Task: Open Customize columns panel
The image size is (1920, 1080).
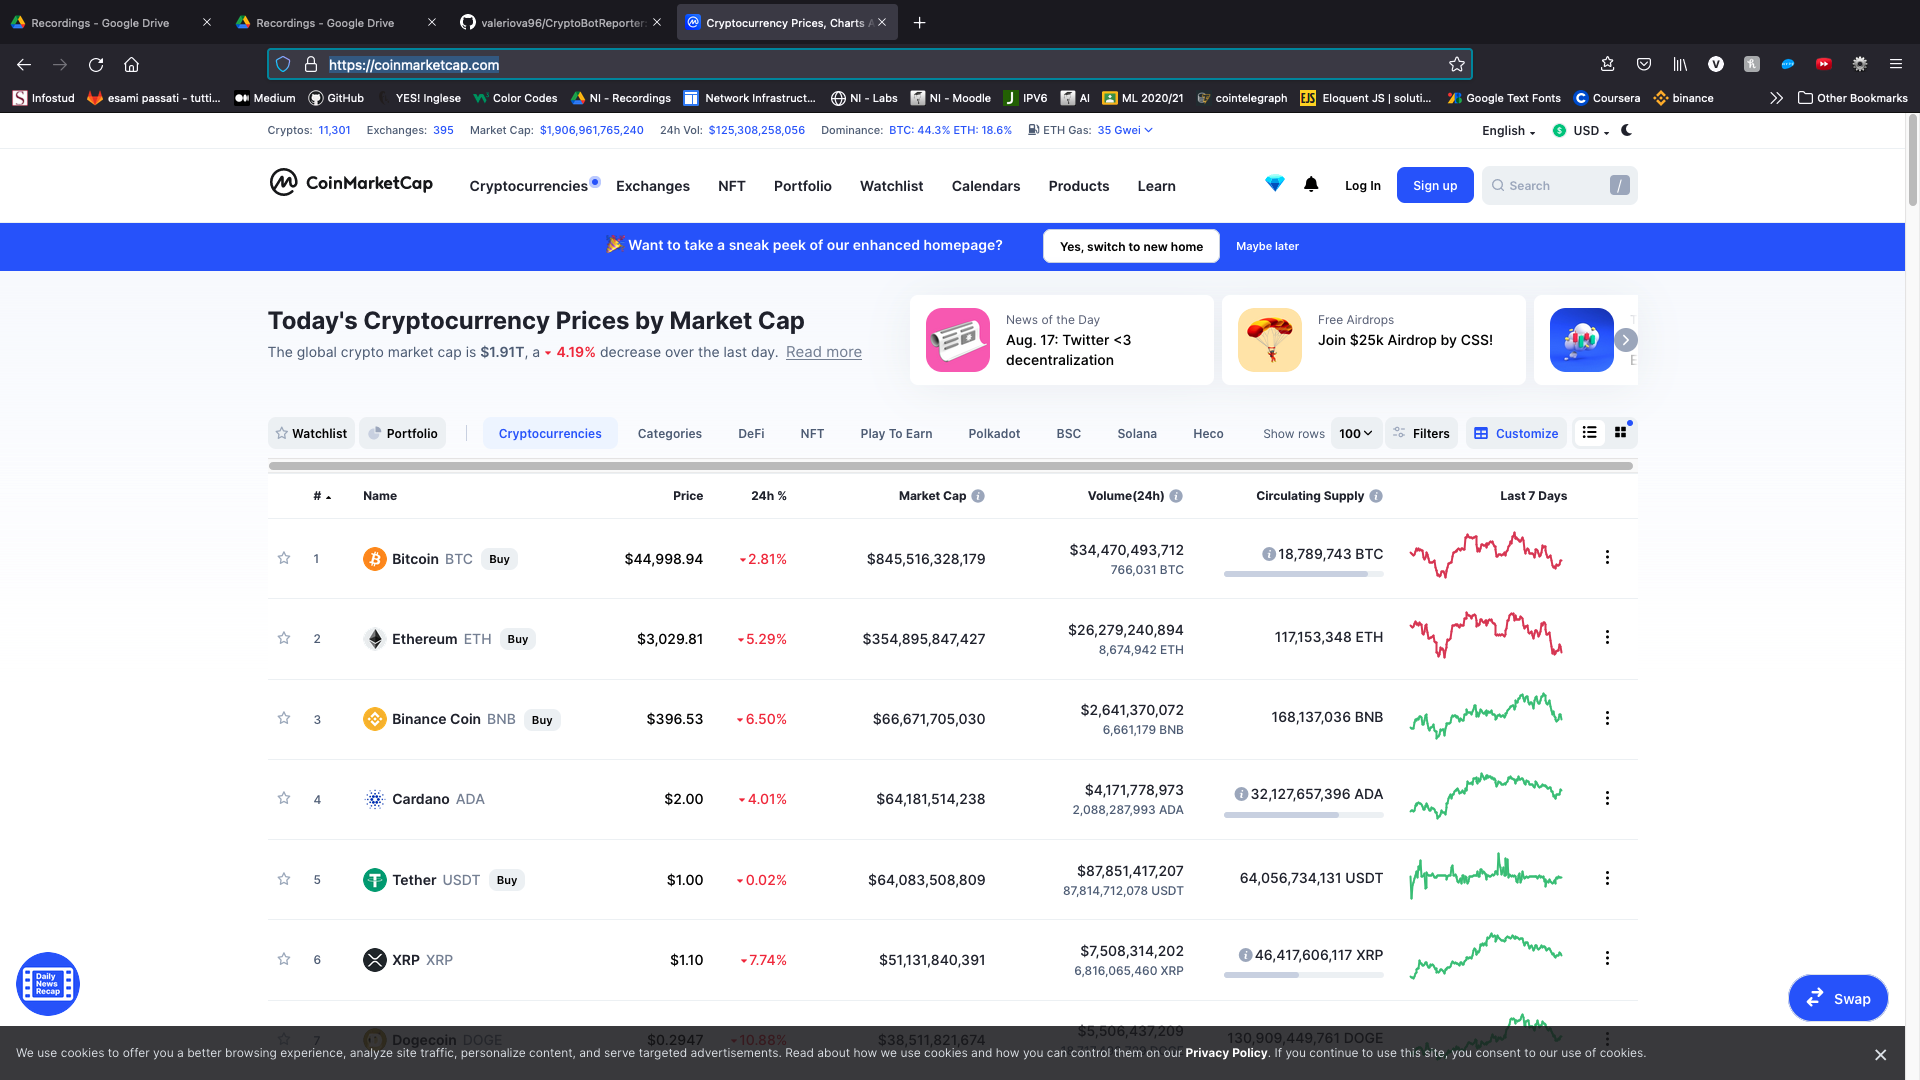Action: click(1516, 433)
